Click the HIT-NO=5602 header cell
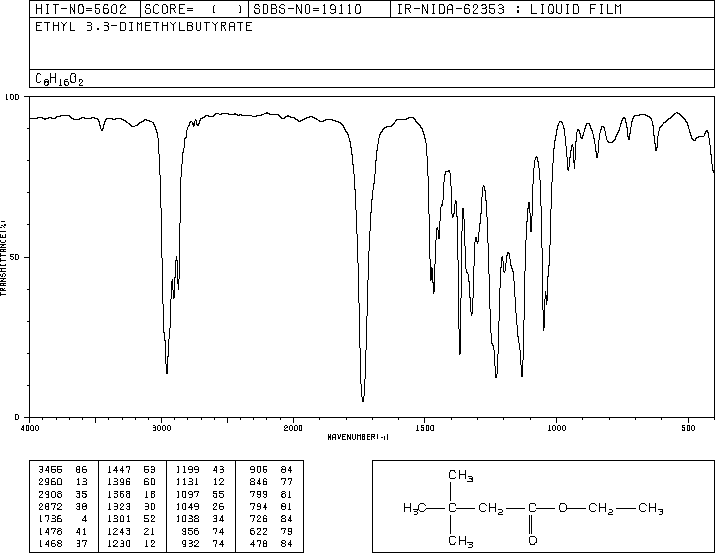This screenshot has width=715, height=553. [x=81, y=10]
